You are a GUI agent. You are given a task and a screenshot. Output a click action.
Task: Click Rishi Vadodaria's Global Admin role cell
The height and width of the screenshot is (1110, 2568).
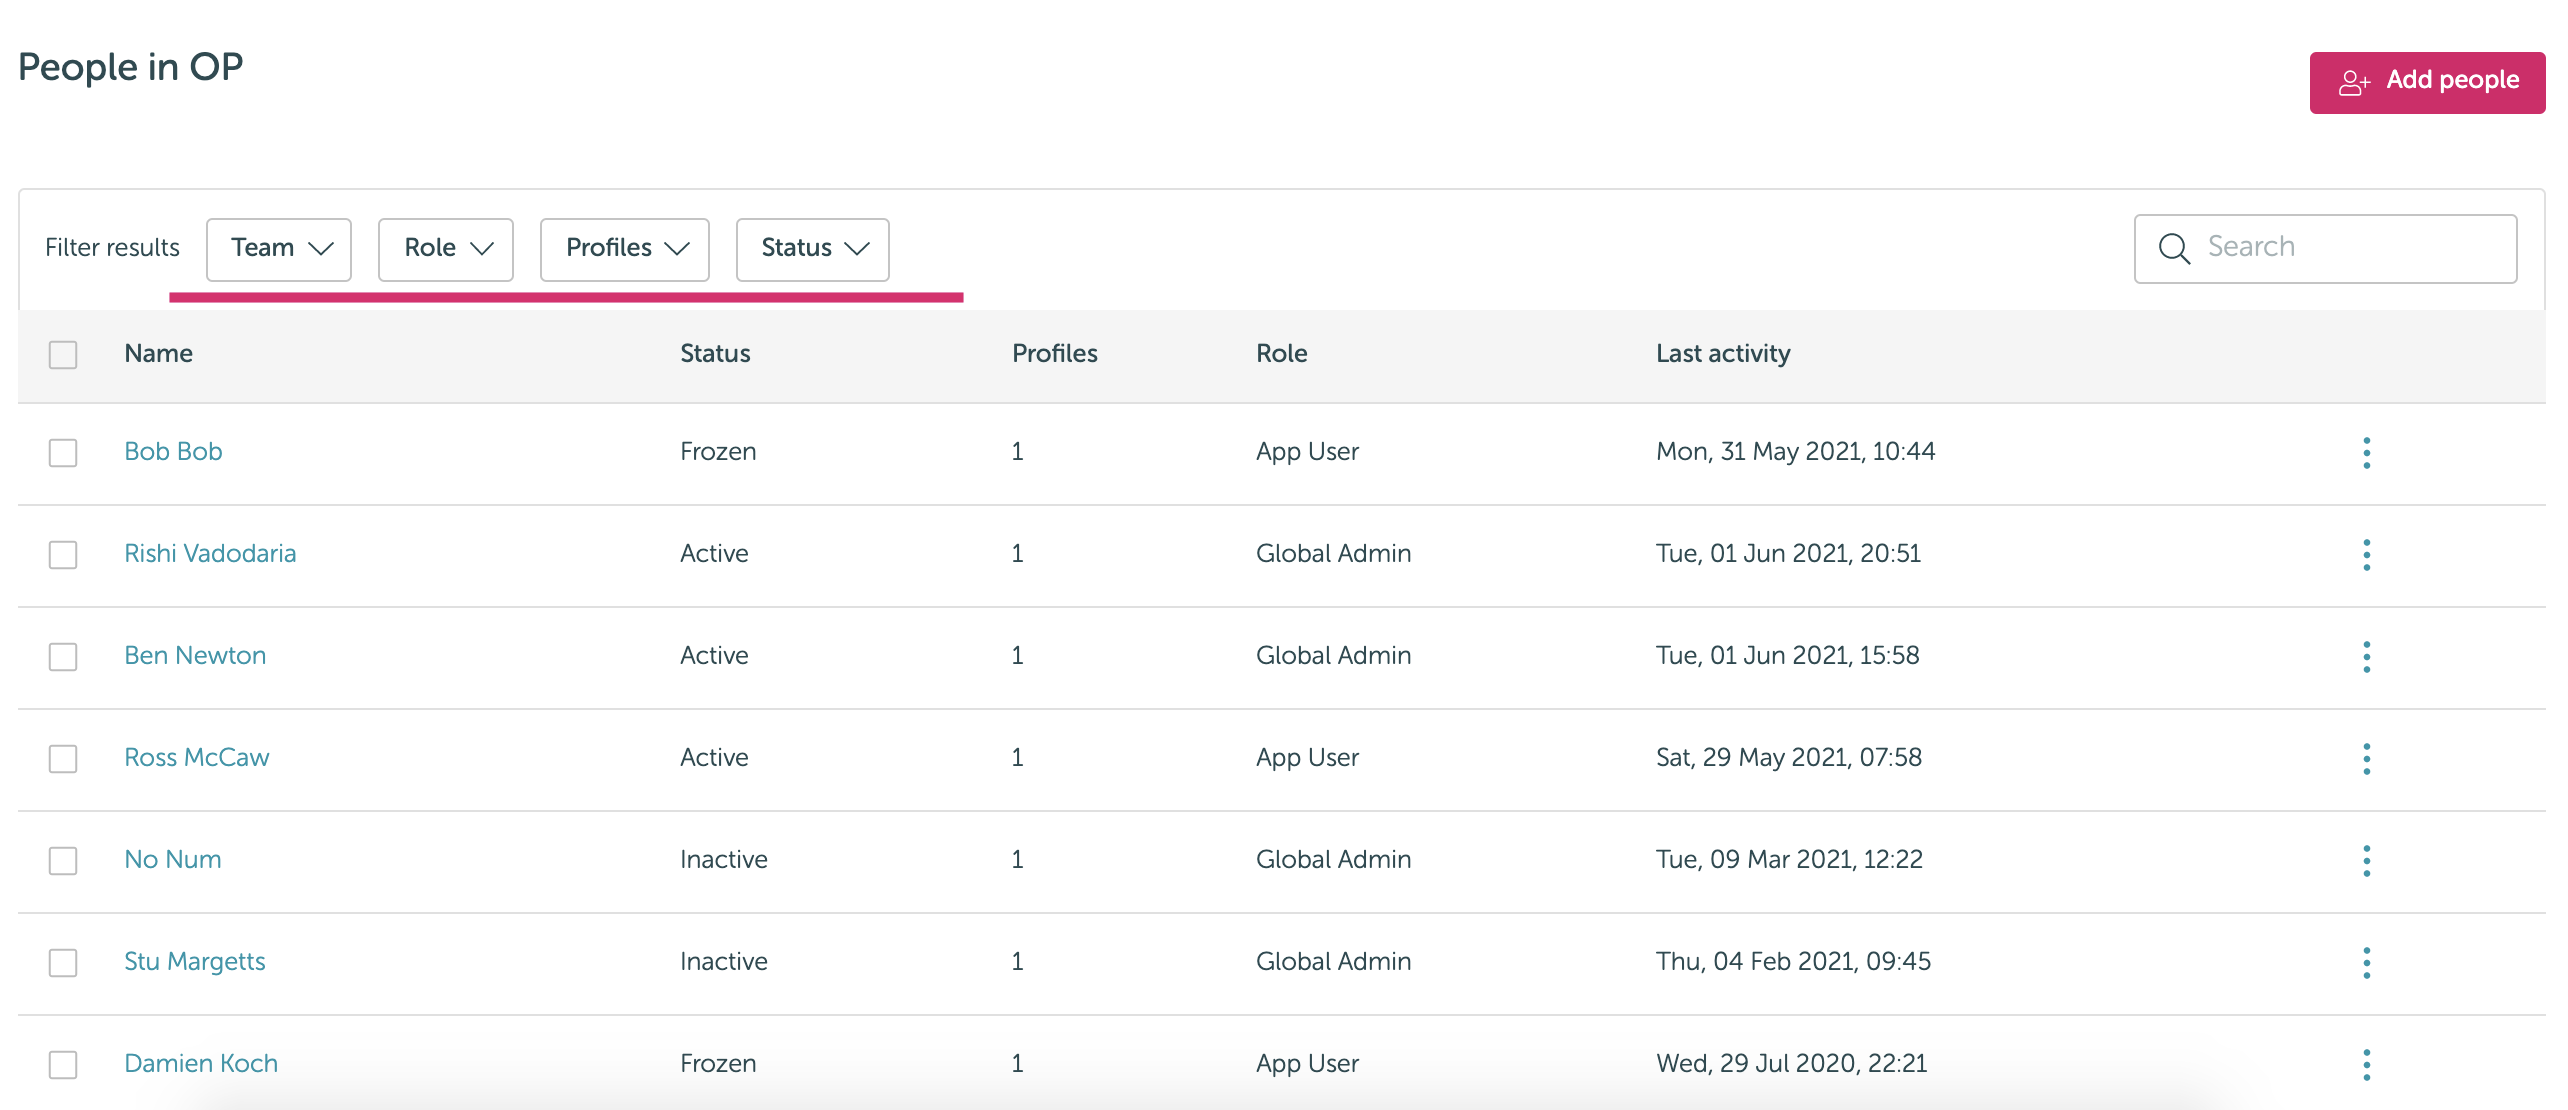click(x=1334, y=554)
